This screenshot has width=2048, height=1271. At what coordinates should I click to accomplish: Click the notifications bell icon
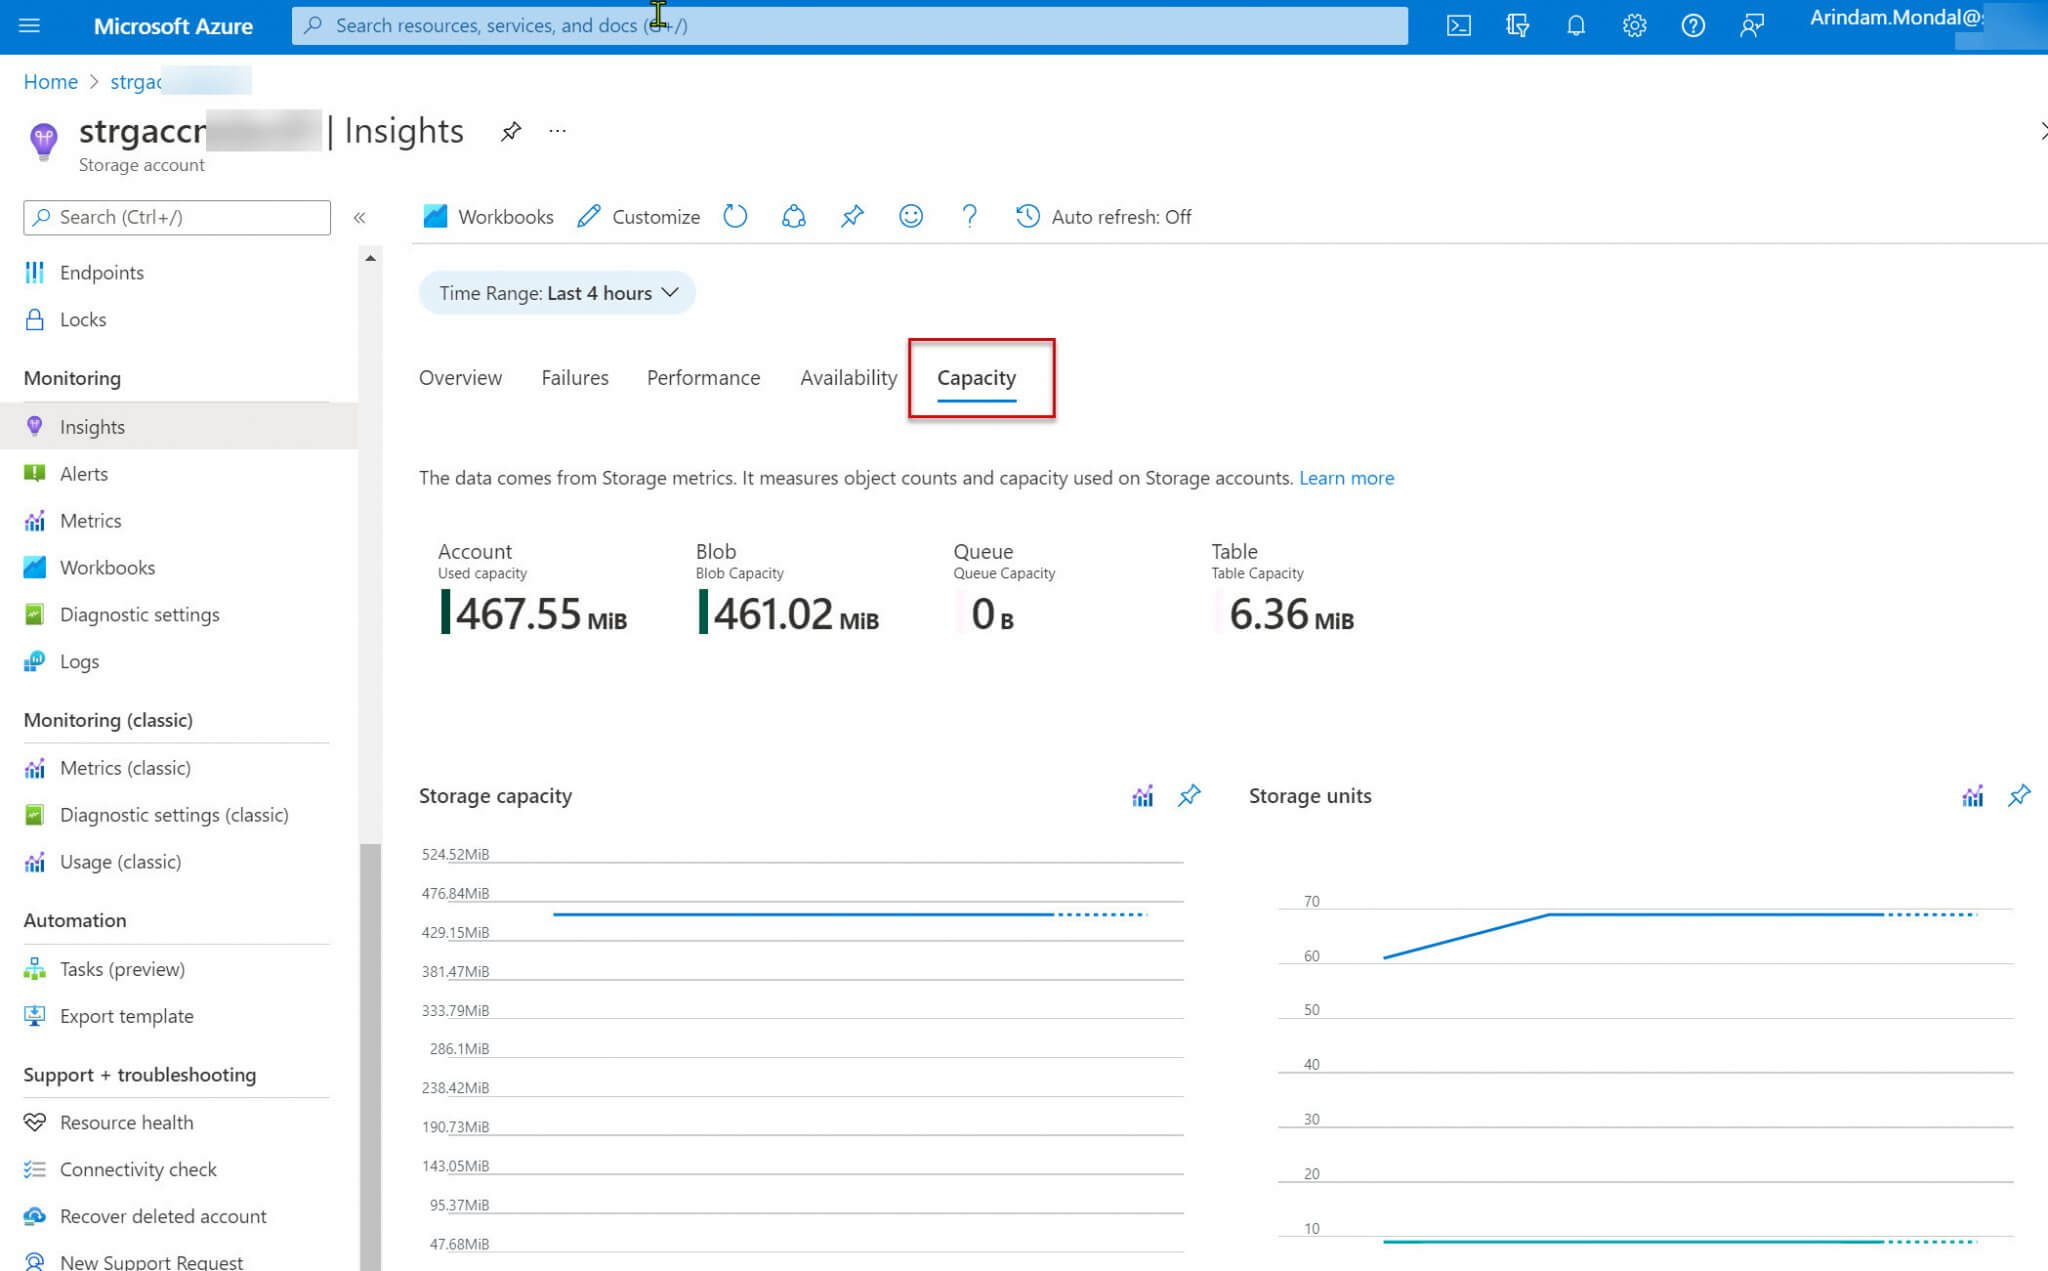(x=1575, y=26)
